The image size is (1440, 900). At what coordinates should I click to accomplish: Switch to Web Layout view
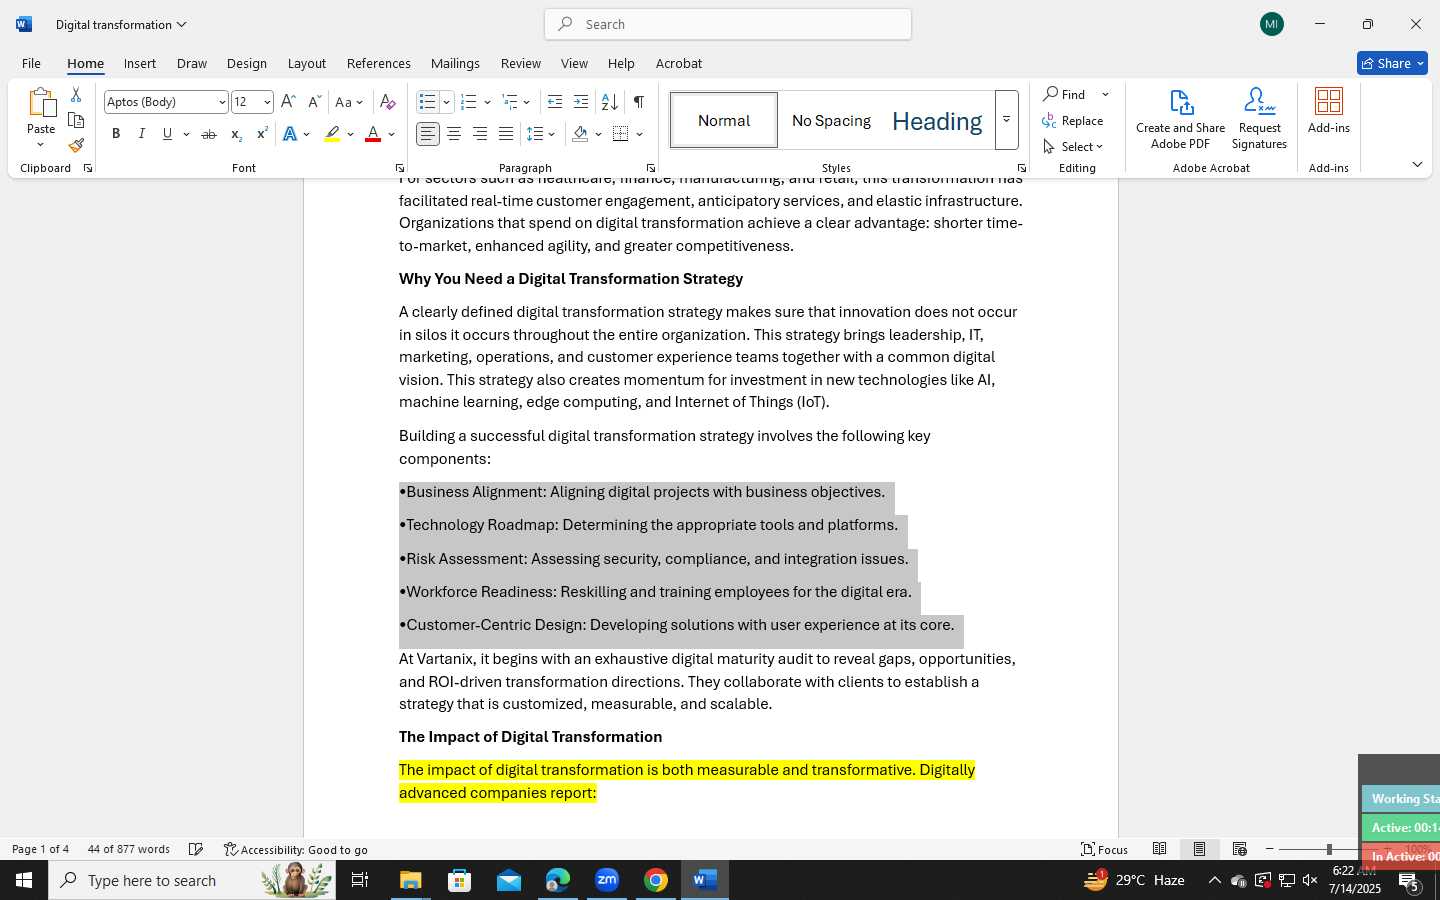1239,849
